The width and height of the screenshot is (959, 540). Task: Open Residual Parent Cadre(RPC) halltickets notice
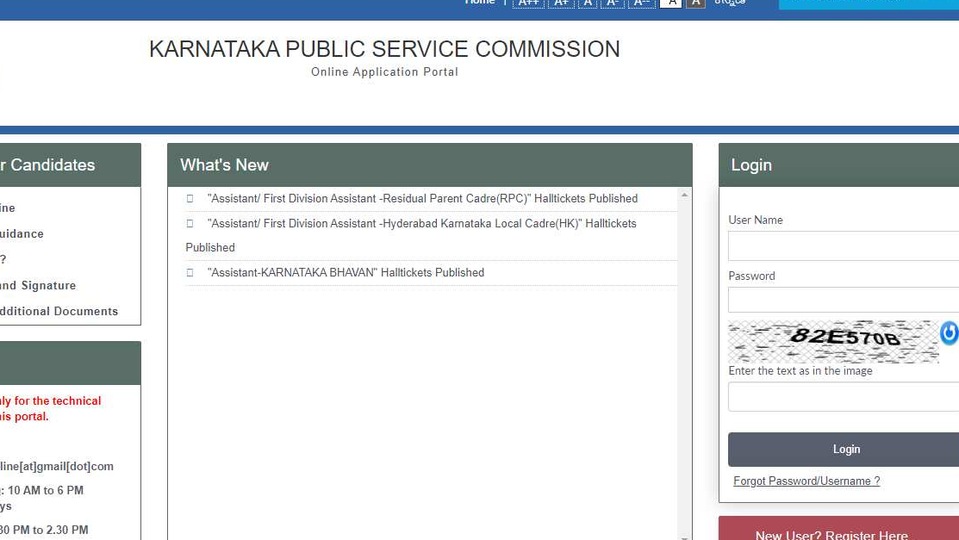423,199
